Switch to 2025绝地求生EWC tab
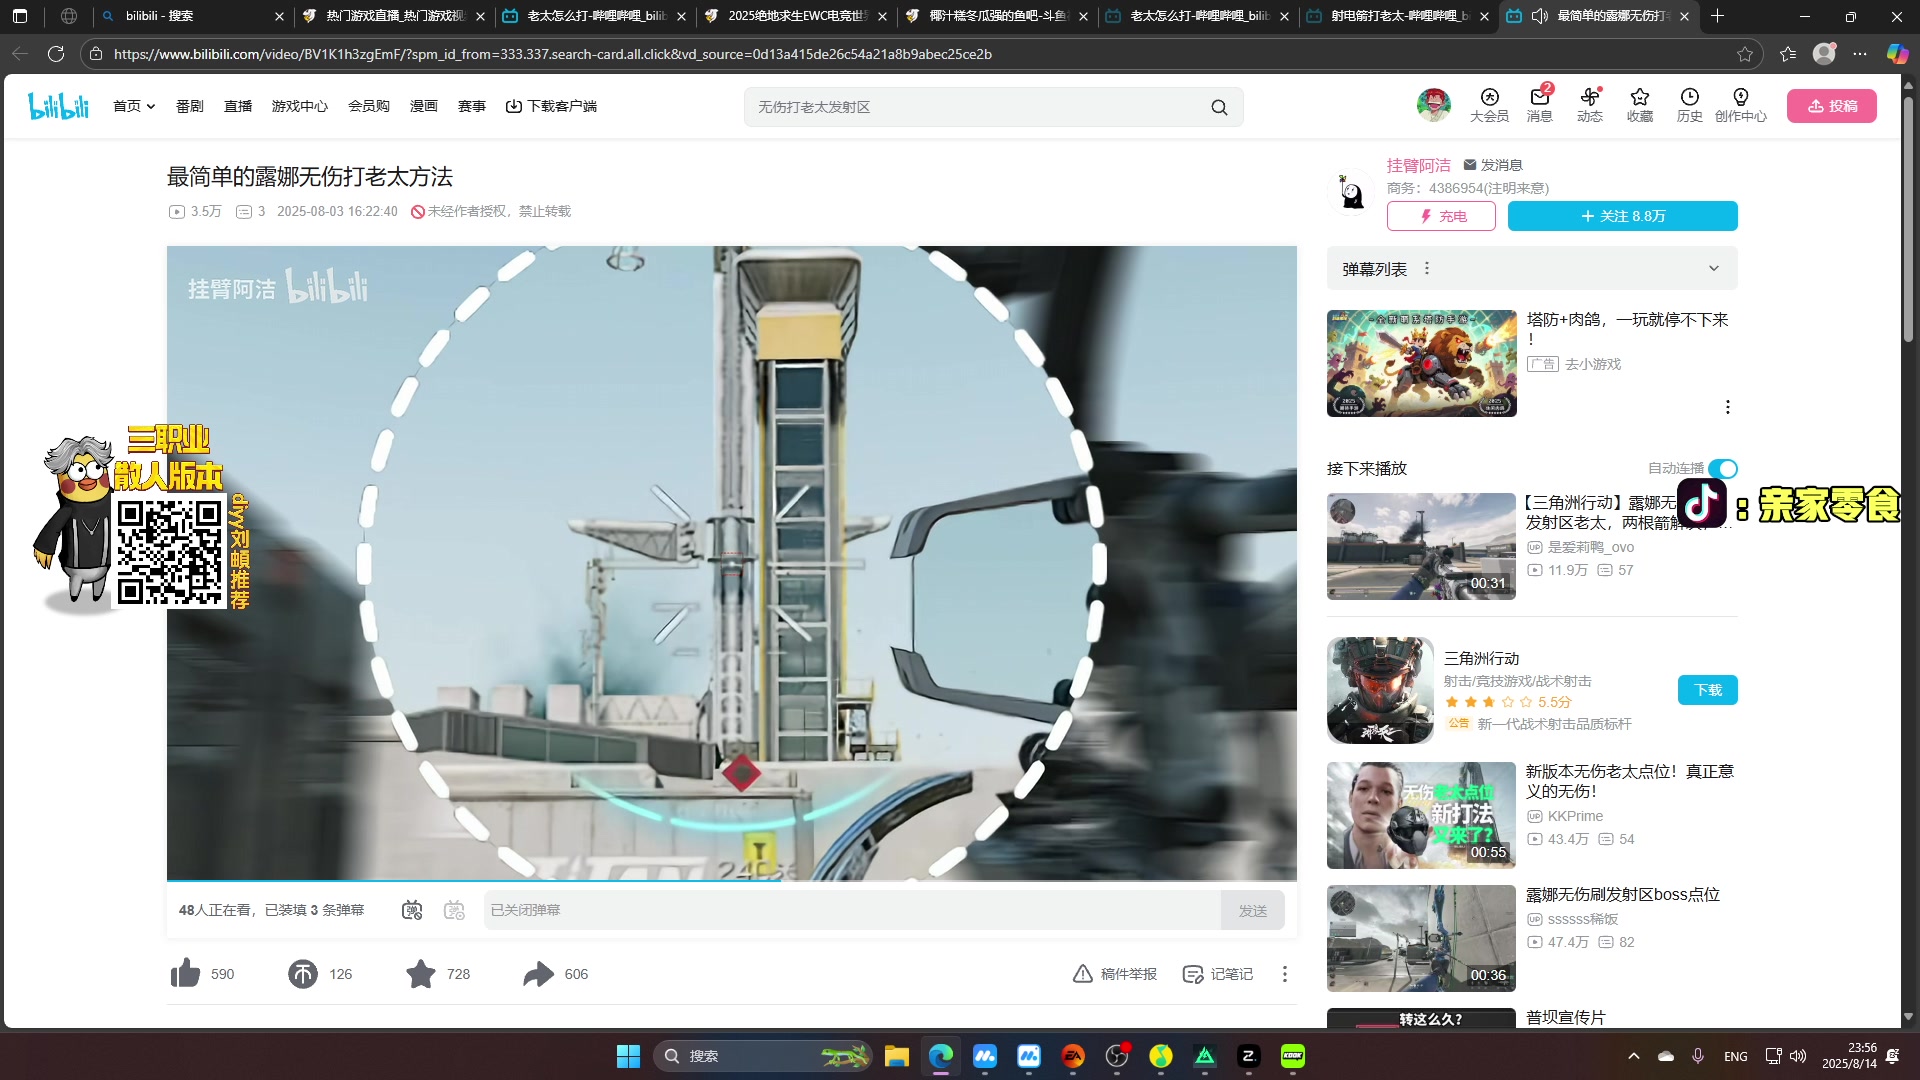1920x1080 pixels. [796, 16]
